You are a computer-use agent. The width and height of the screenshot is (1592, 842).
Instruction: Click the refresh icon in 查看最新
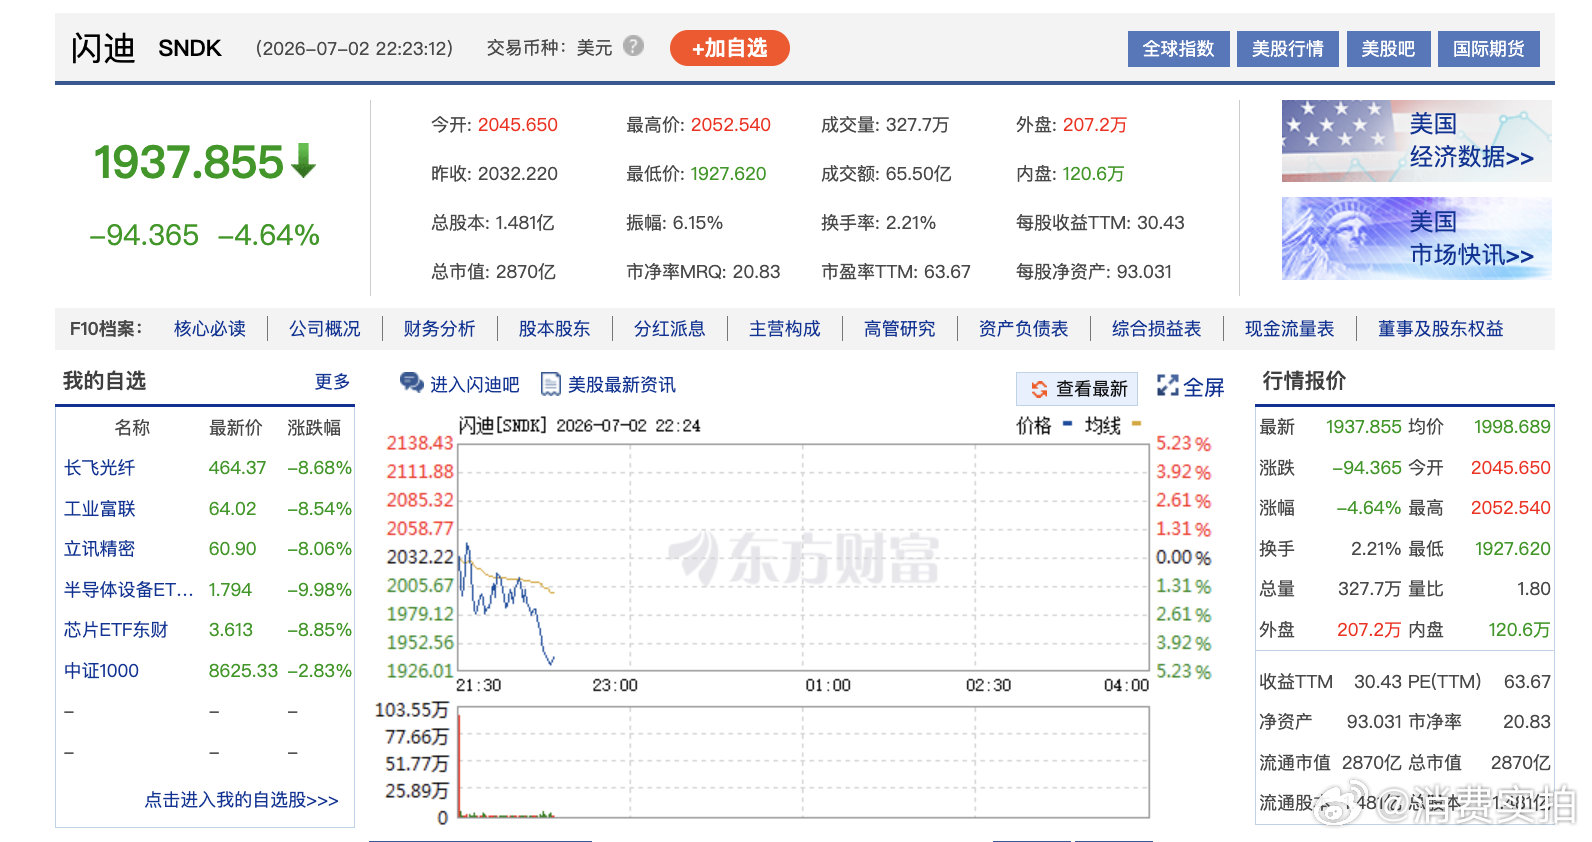tap(1039, 389)
